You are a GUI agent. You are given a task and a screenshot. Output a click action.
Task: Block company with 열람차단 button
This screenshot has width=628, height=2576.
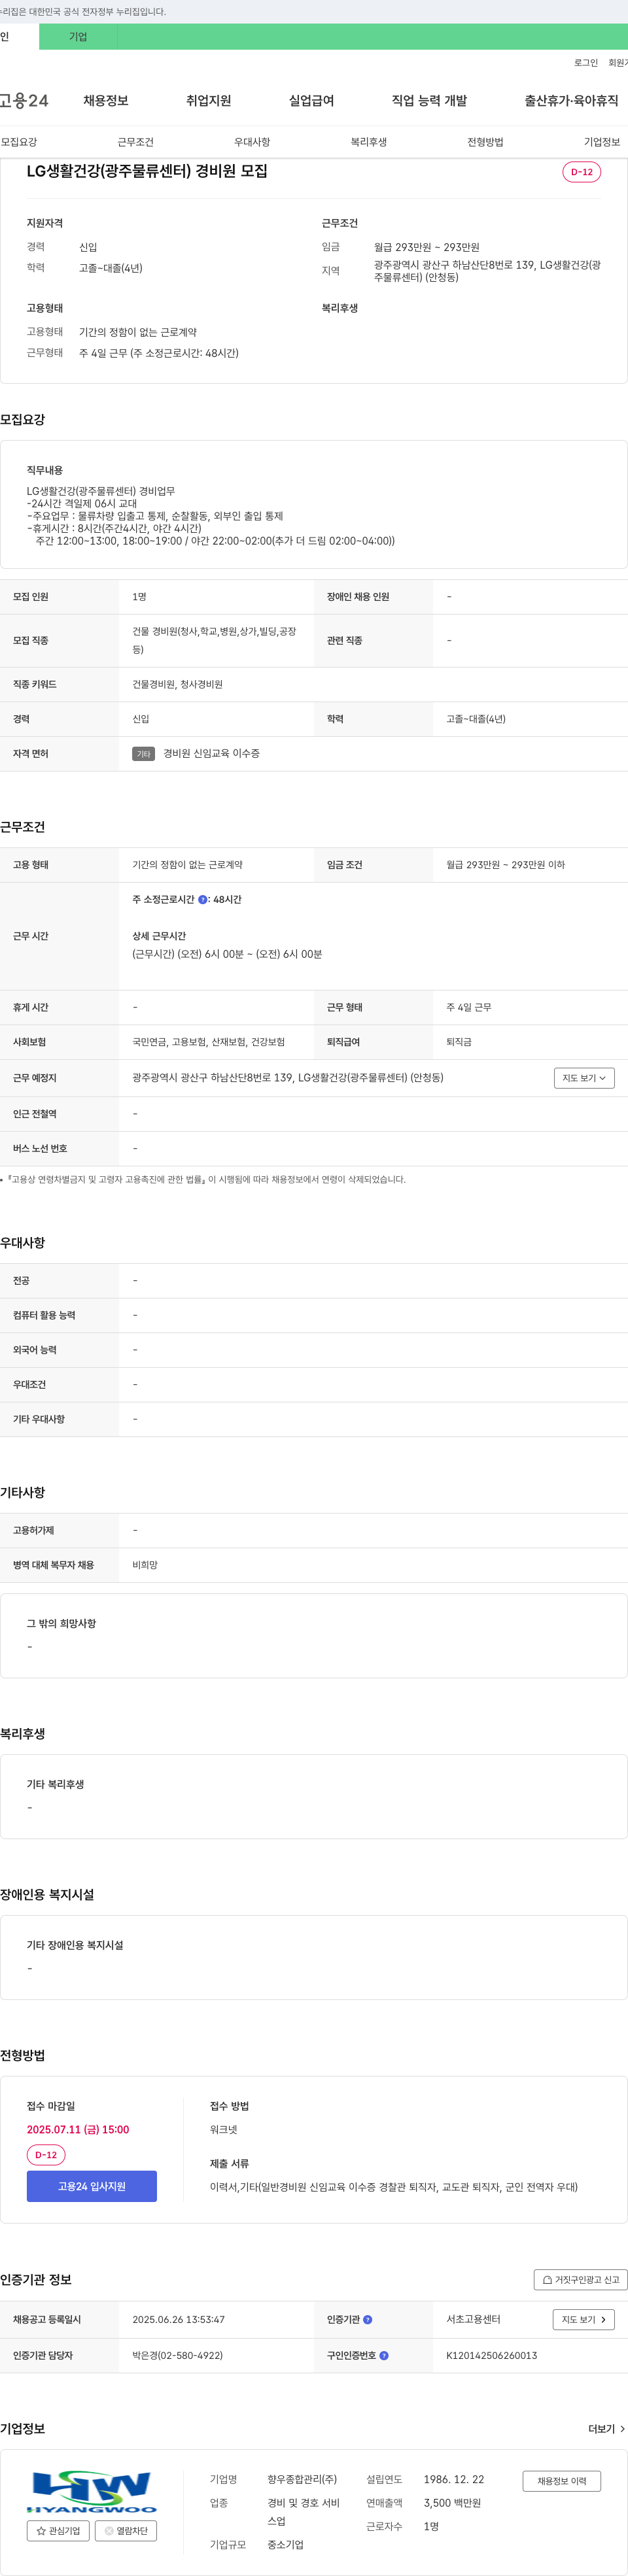[126, 2531]
